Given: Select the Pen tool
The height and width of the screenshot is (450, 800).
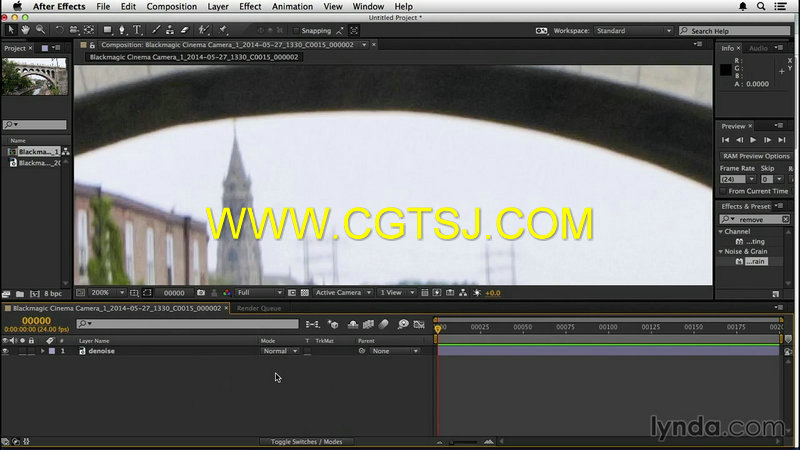Looking at the screenshot, I should (122, 30).
